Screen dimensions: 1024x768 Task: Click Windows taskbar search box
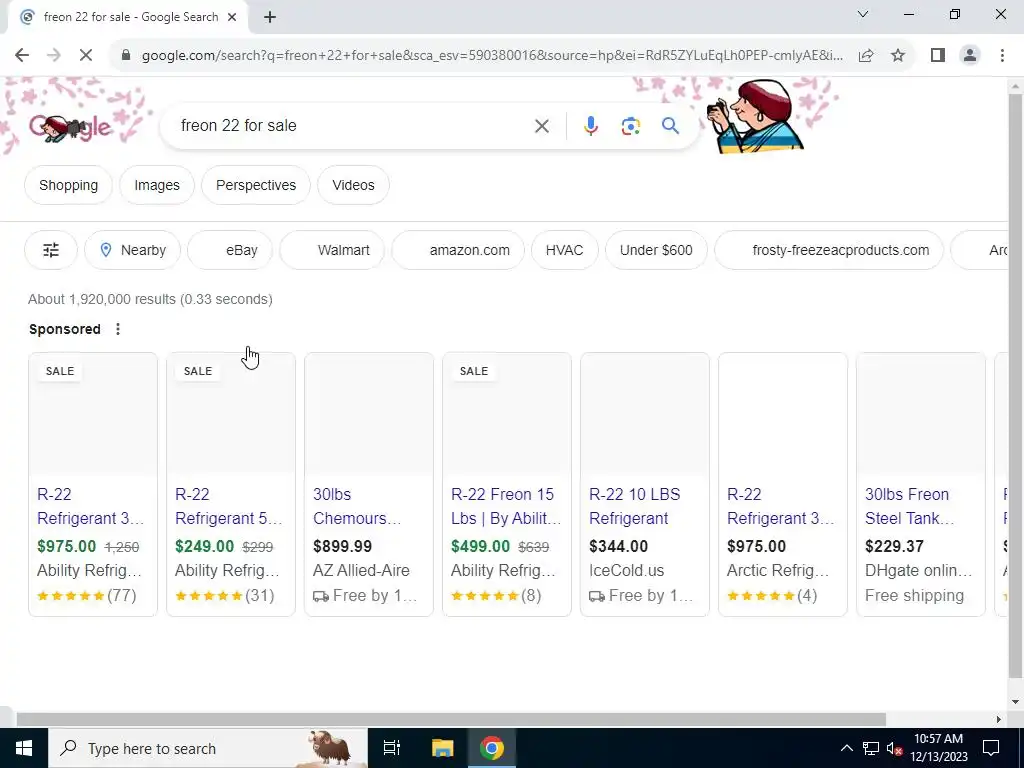click(208, 748)
